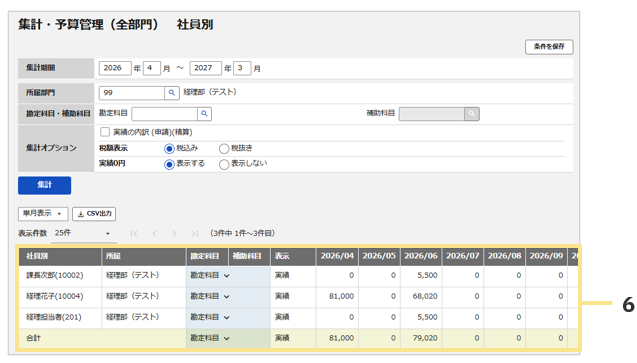Click end month field 3

242,68
